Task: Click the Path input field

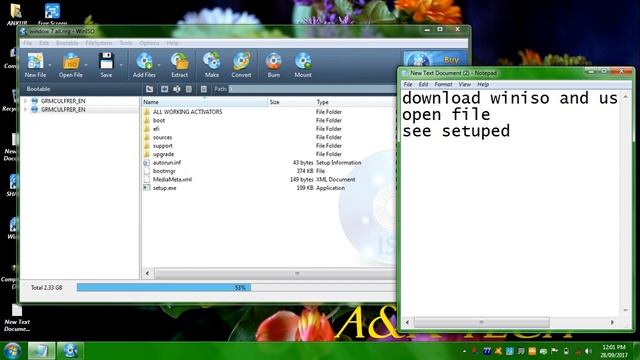Action: click(312, 89)
